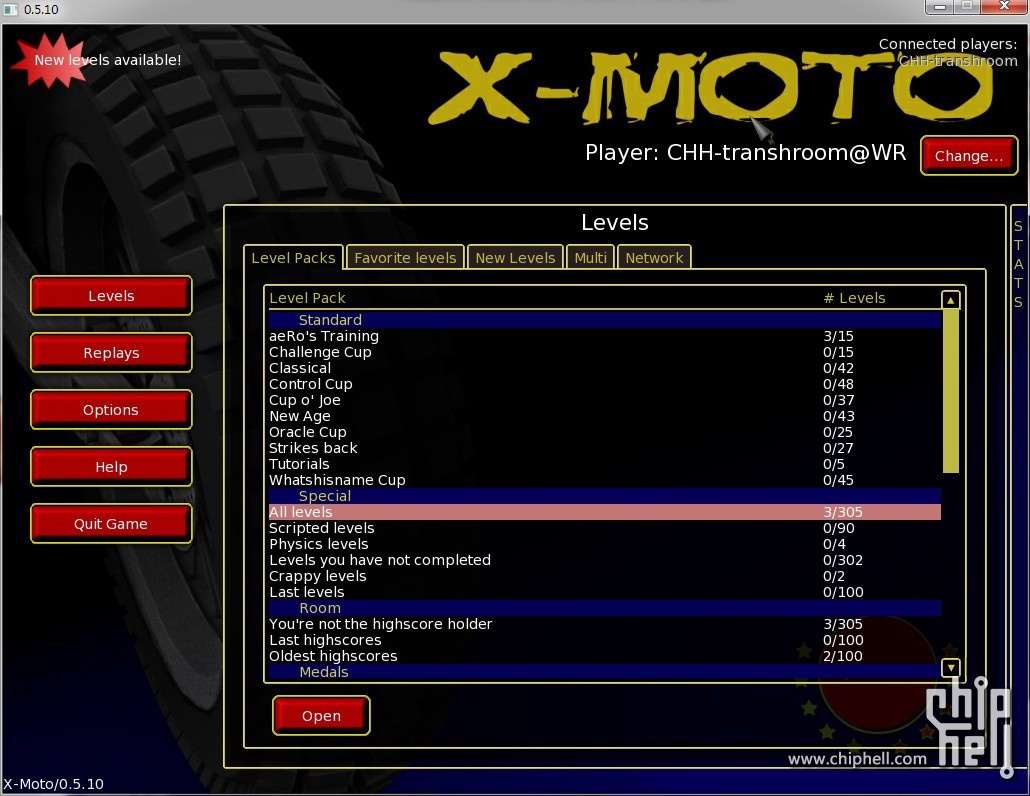Image resolution: width=1030 pixels, height=796 pixels.
Task: Select the New Age pack
Action: click(x=604, y=416)
